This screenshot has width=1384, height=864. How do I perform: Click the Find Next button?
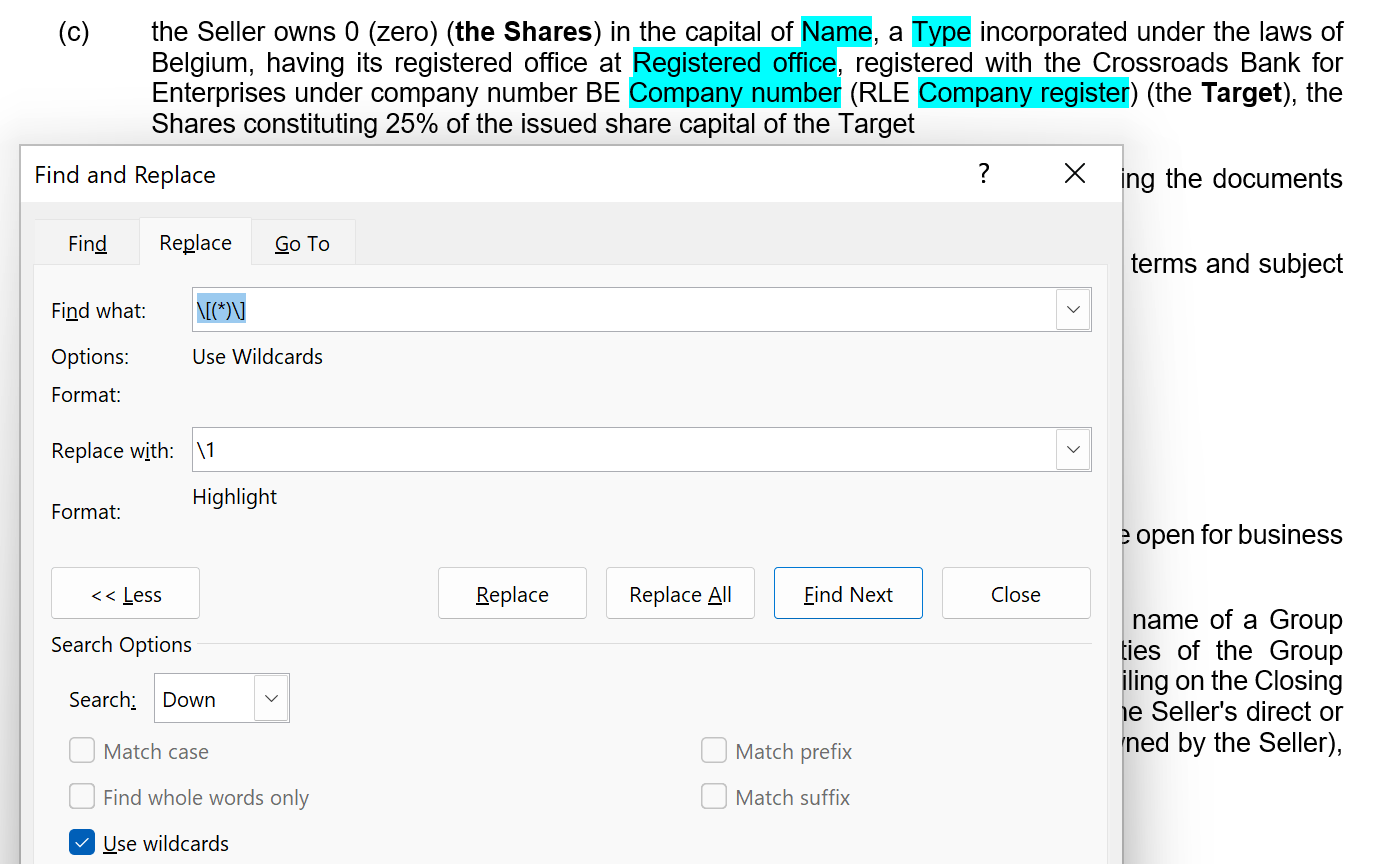coord(848,594)
